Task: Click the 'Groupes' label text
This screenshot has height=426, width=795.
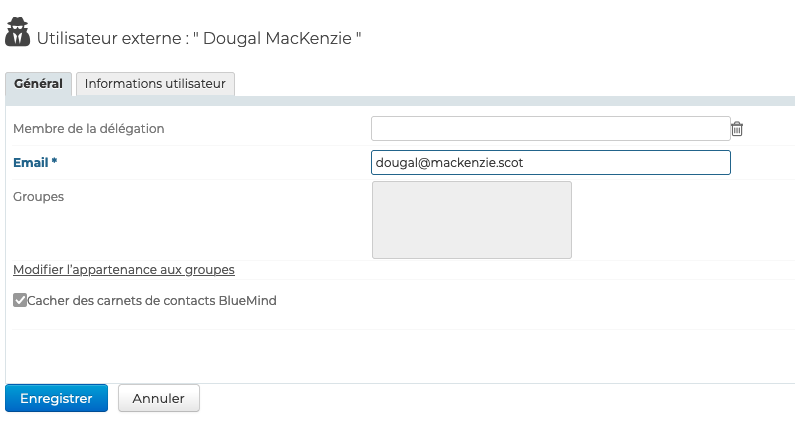Action: point(38,197)
